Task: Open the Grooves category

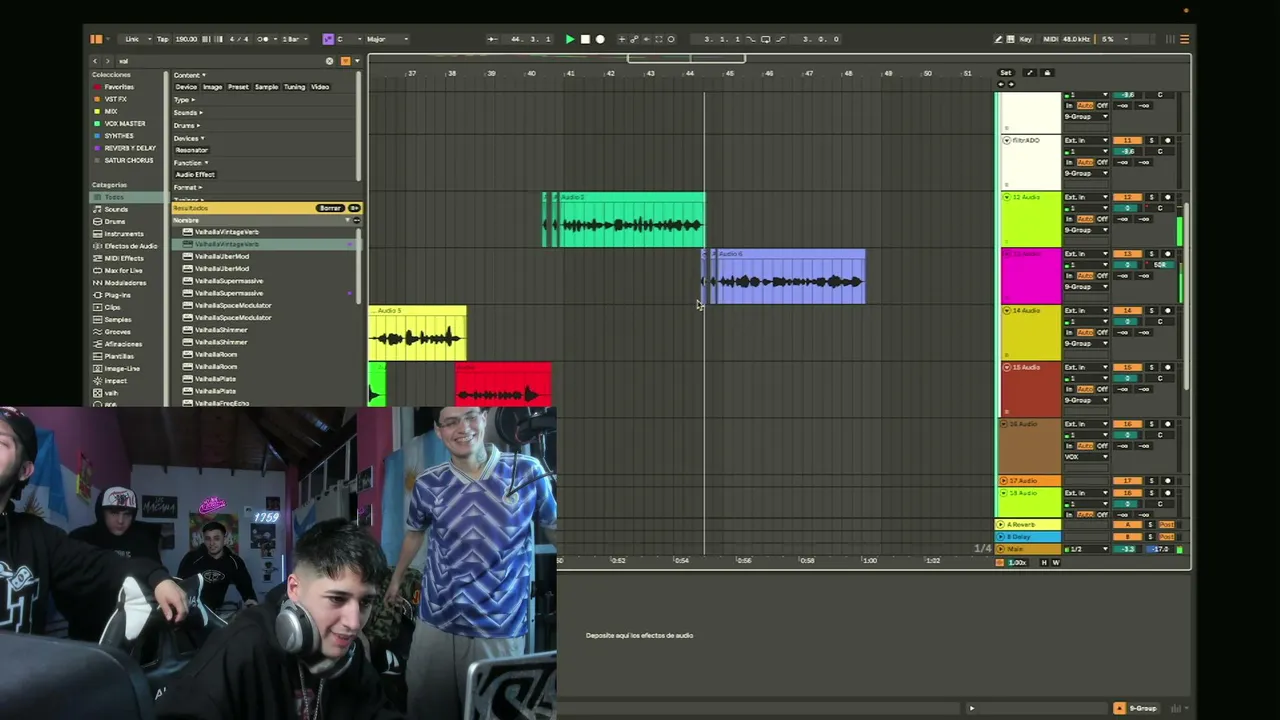Action: coord(117,332)
